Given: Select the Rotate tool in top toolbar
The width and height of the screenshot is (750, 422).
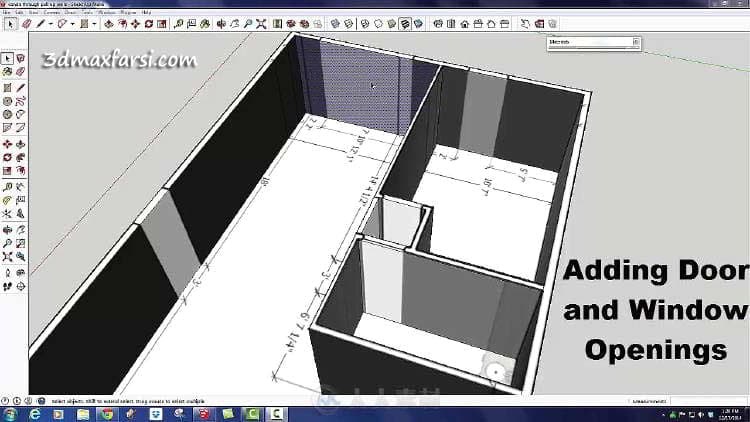Looking at the screenshot, I should coord(149,23).
